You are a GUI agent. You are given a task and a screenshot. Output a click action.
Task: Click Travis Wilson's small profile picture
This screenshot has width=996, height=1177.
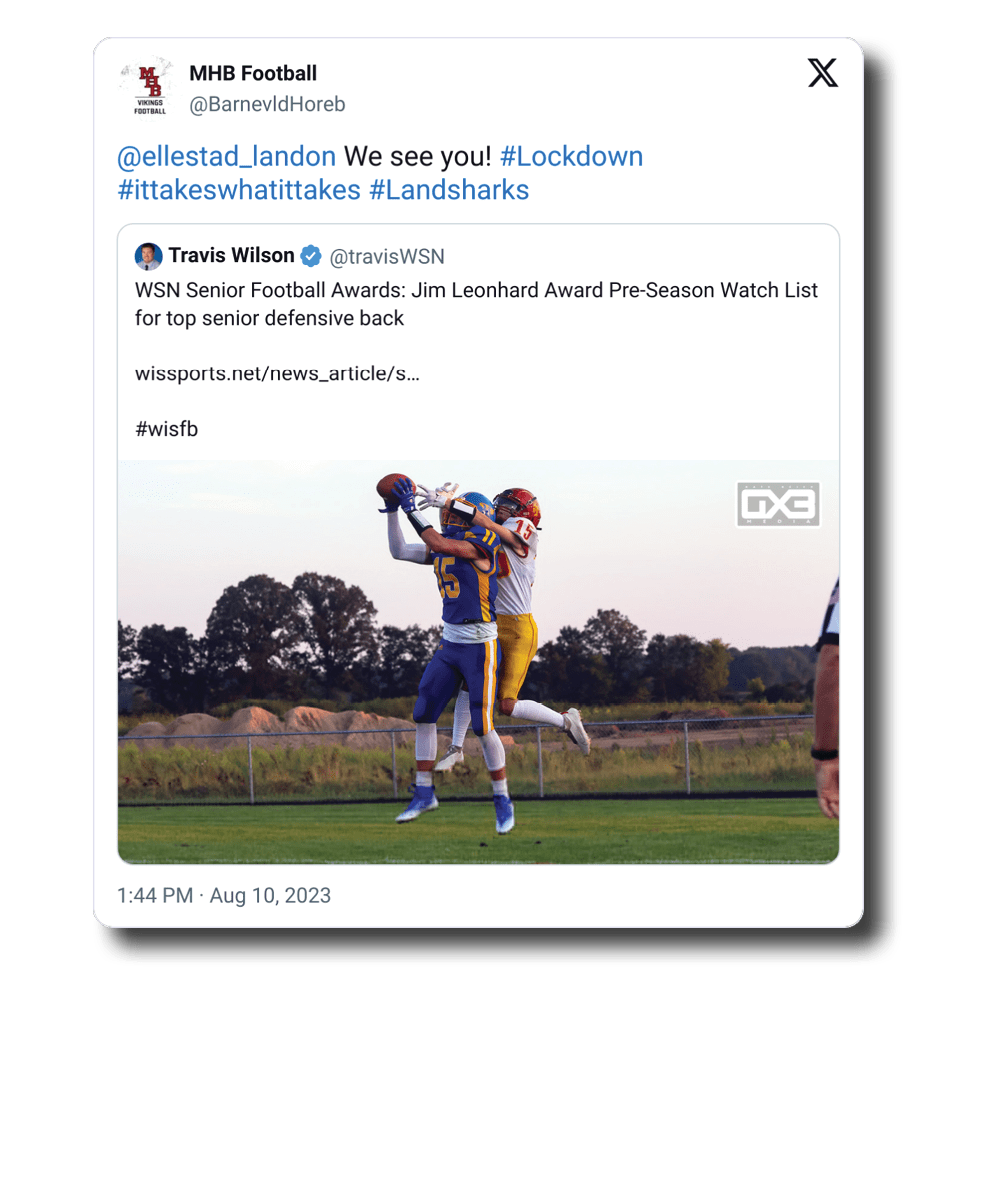coord(148,257)
